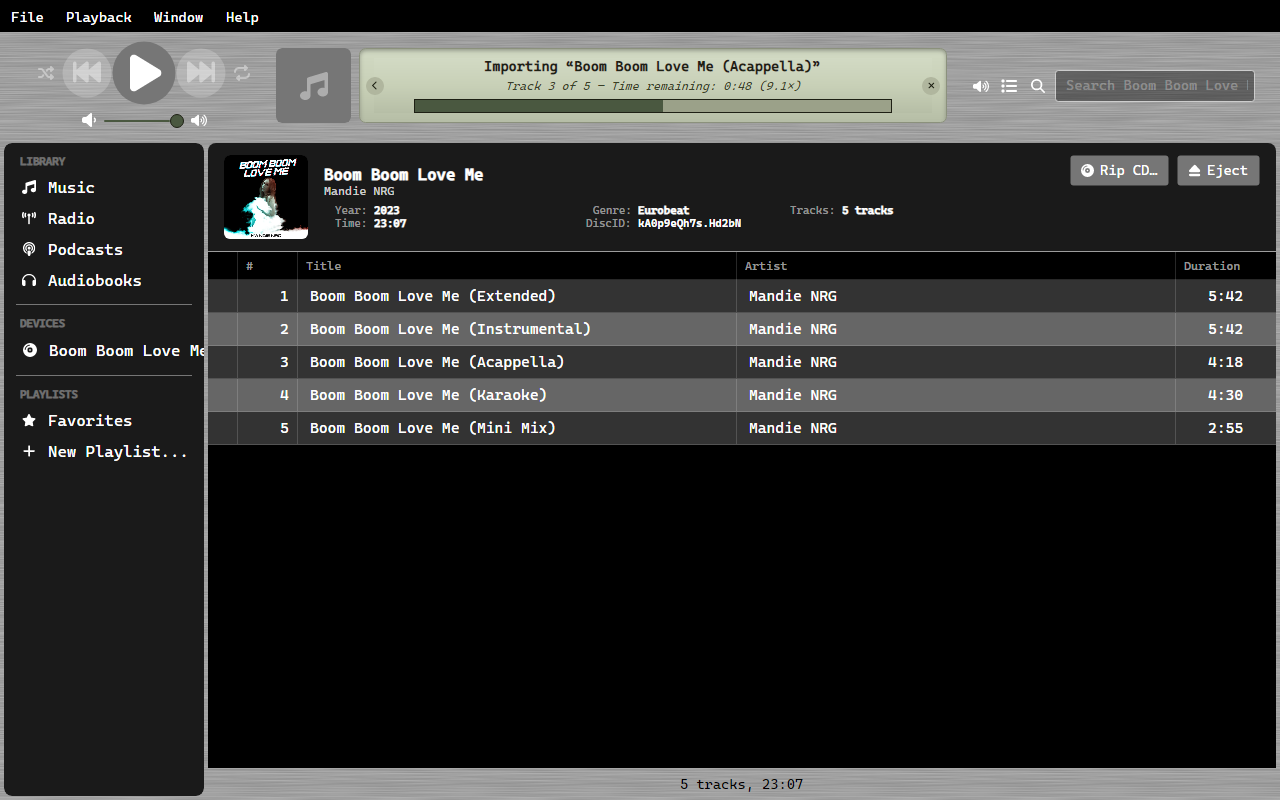Open the Up Next queue list icon
The width and height of the screenshot is (1280, 800).
(x=1010, y=86)
